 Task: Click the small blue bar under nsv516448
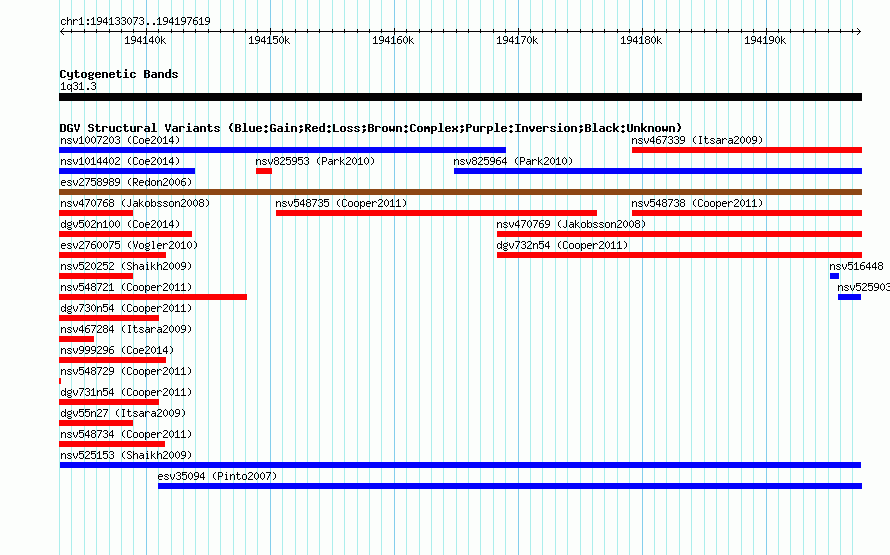tap(834, 276)
